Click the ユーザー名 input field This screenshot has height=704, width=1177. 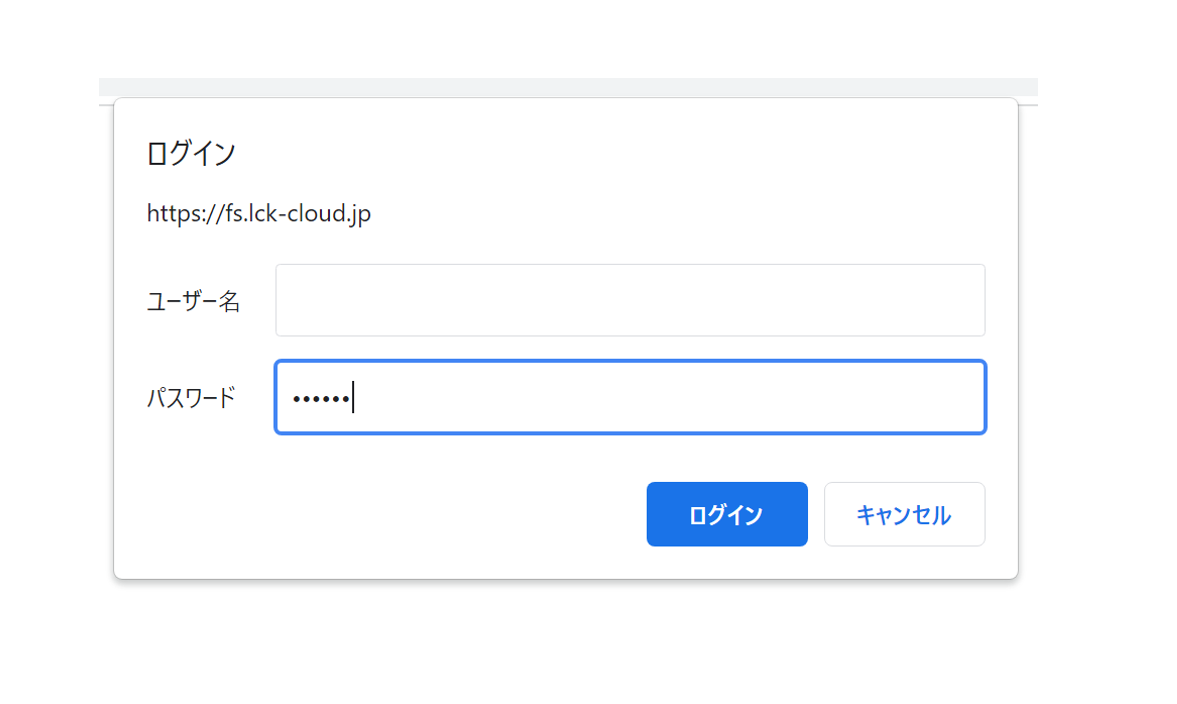coord(630,299)
